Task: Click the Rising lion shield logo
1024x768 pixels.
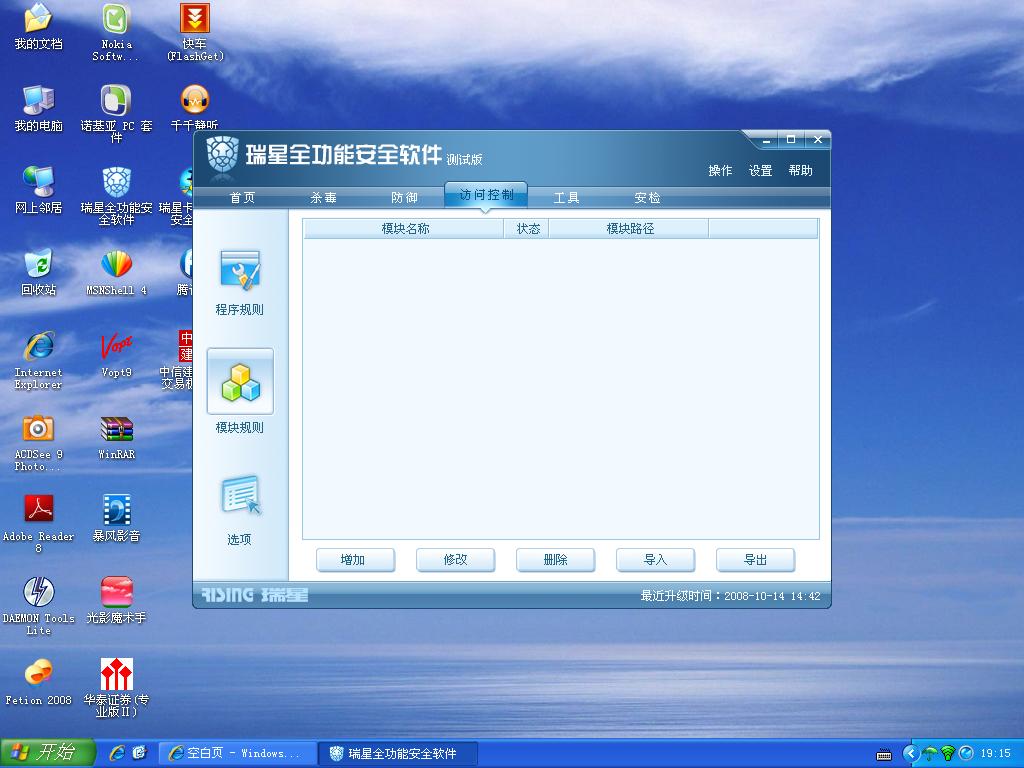Action: [222, 155]
